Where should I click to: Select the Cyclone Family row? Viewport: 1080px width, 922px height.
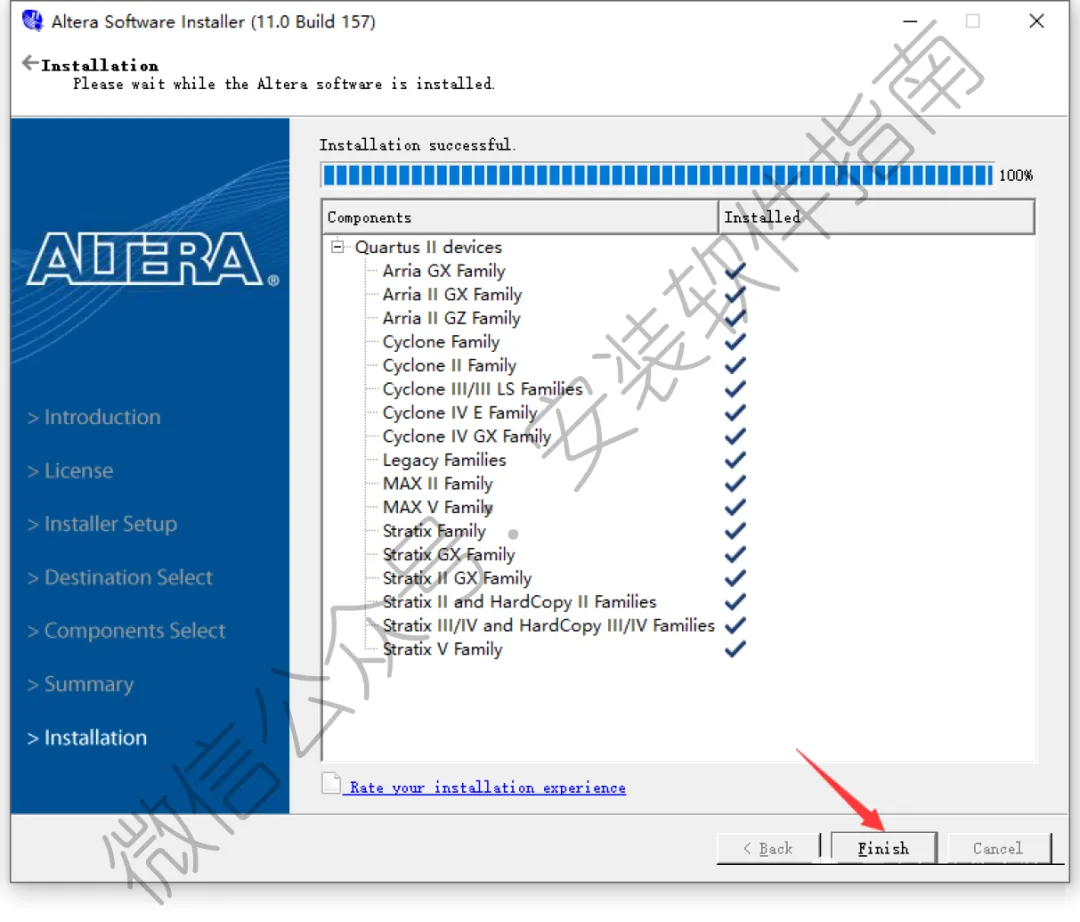pyautogui.click(x=442, y=342)
